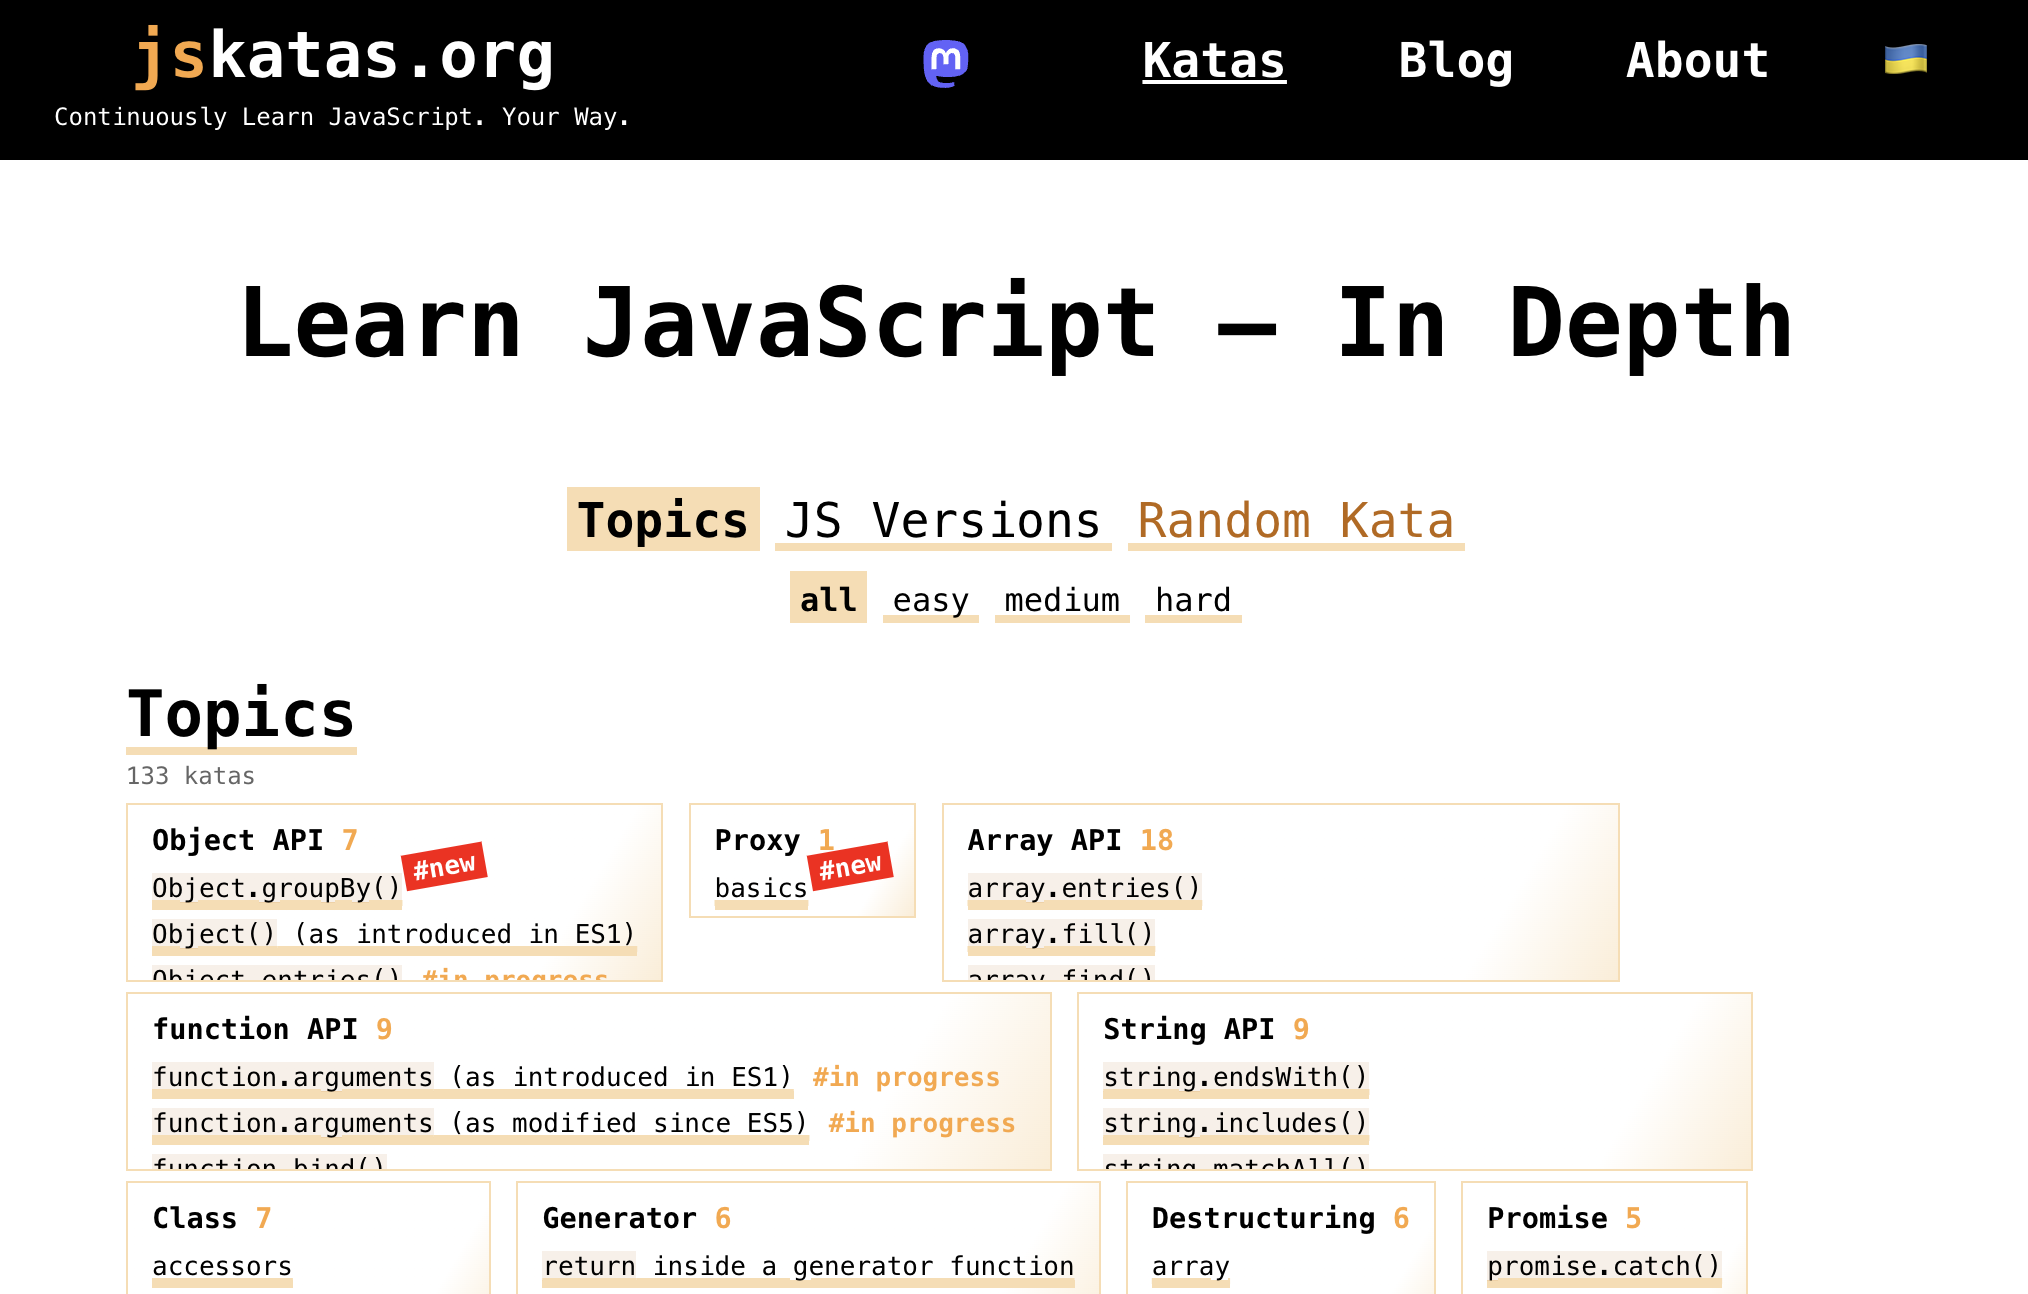Open the Blog page

[x=1455, y=61]
